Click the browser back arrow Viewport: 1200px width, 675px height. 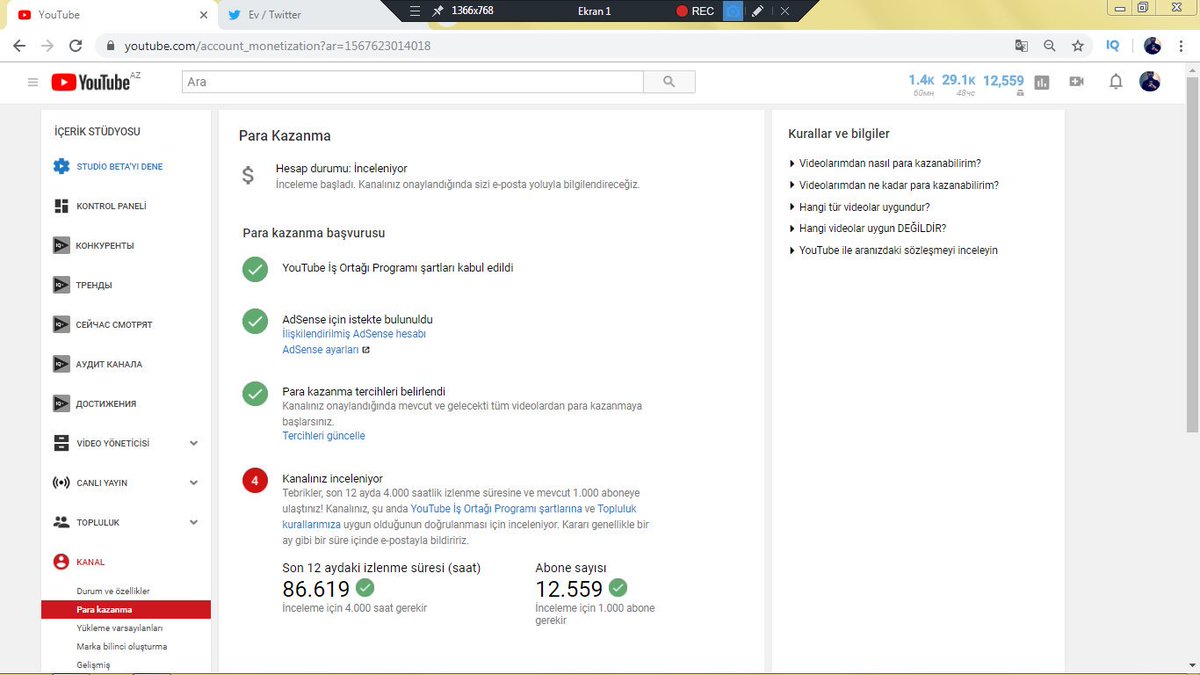coord(19,46)
